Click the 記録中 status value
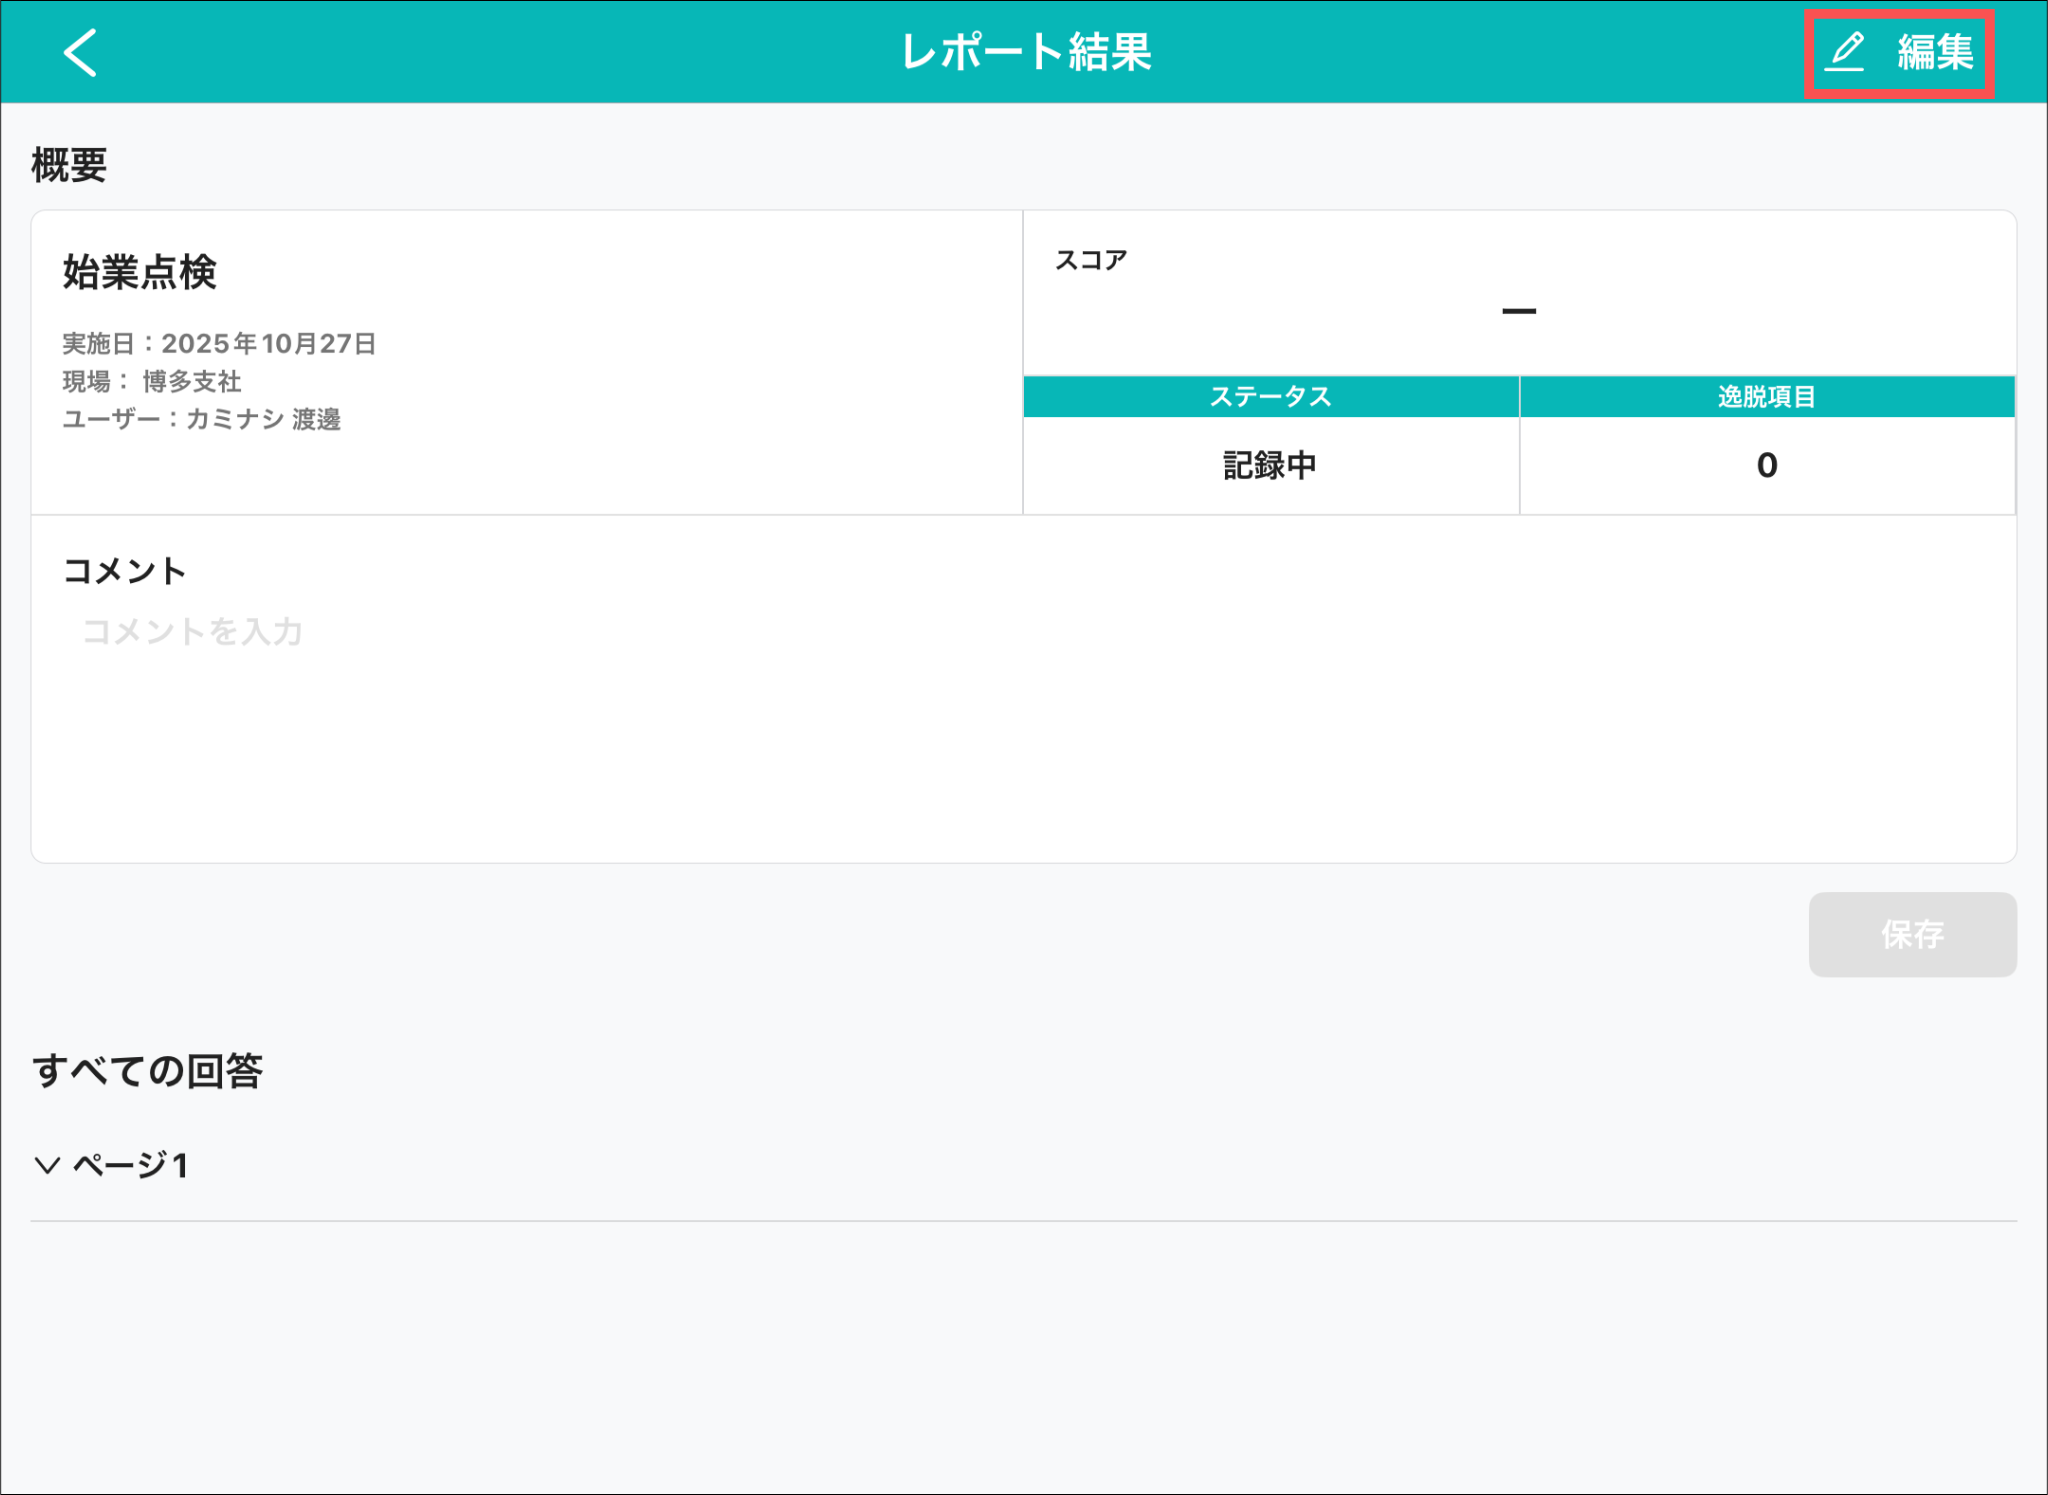 1270,465
